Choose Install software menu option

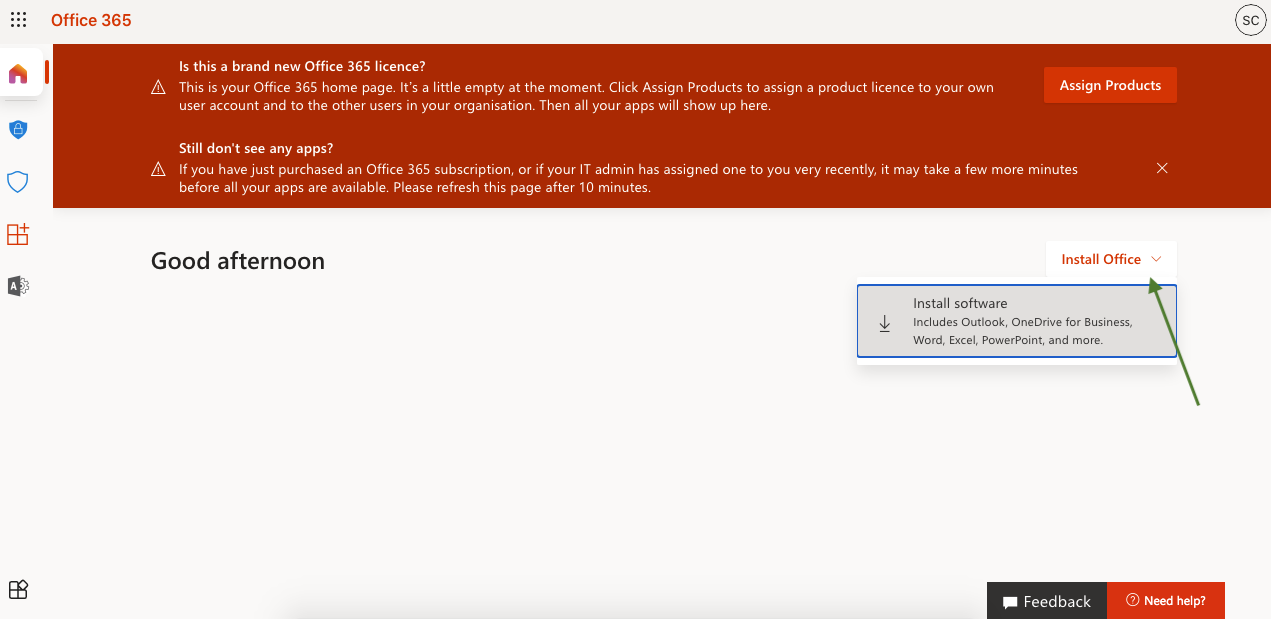pyautogui.click(x=1017, y=321)
